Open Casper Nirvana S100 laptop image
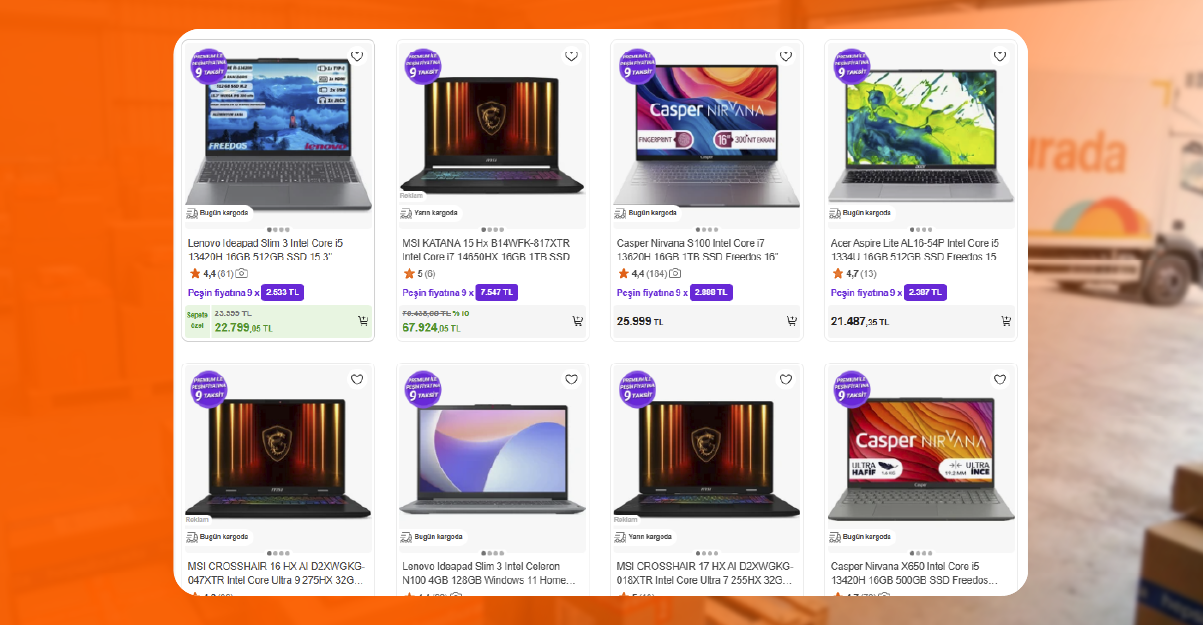 (x=706, y=128)
